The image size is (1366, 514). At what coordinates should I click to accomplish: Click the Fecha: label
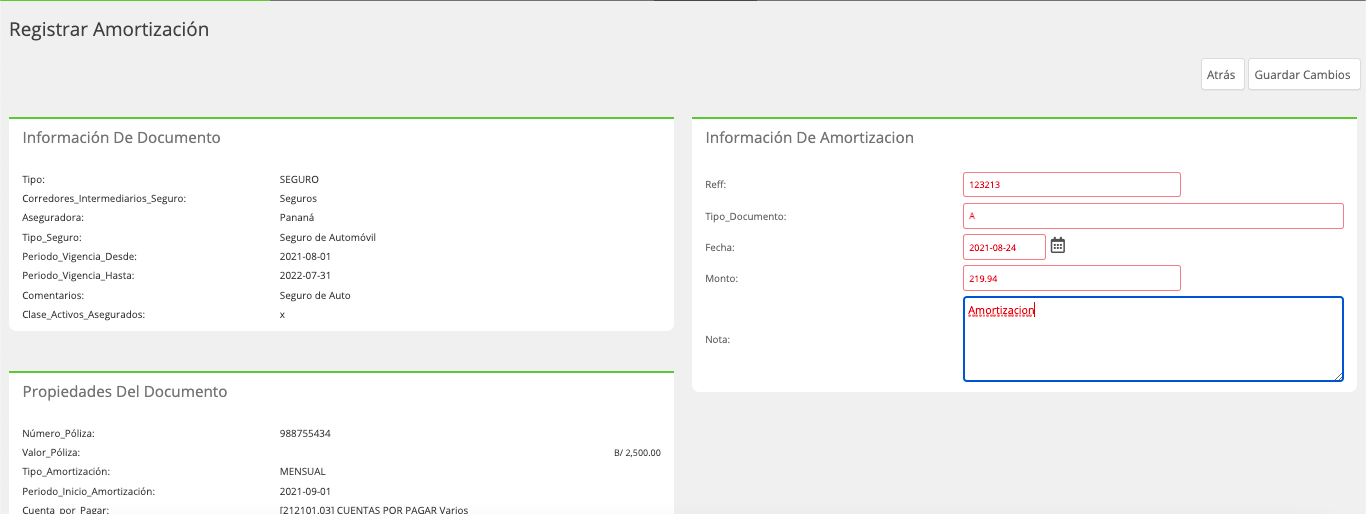(720, 246)
